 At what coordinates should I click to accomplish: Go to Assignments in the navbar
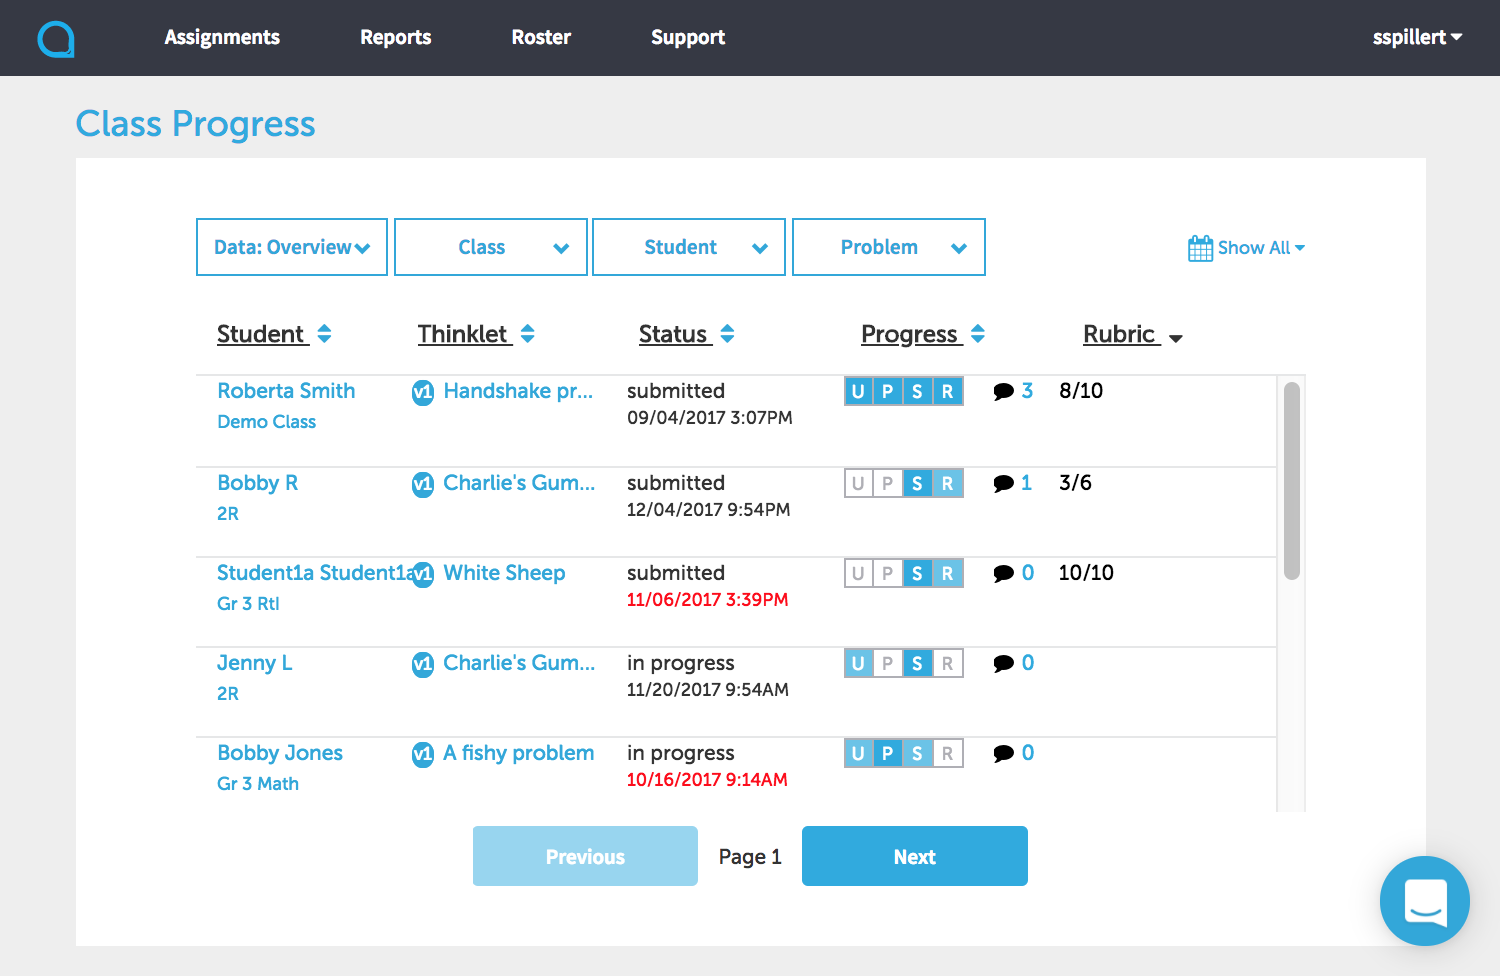[222, 37]
